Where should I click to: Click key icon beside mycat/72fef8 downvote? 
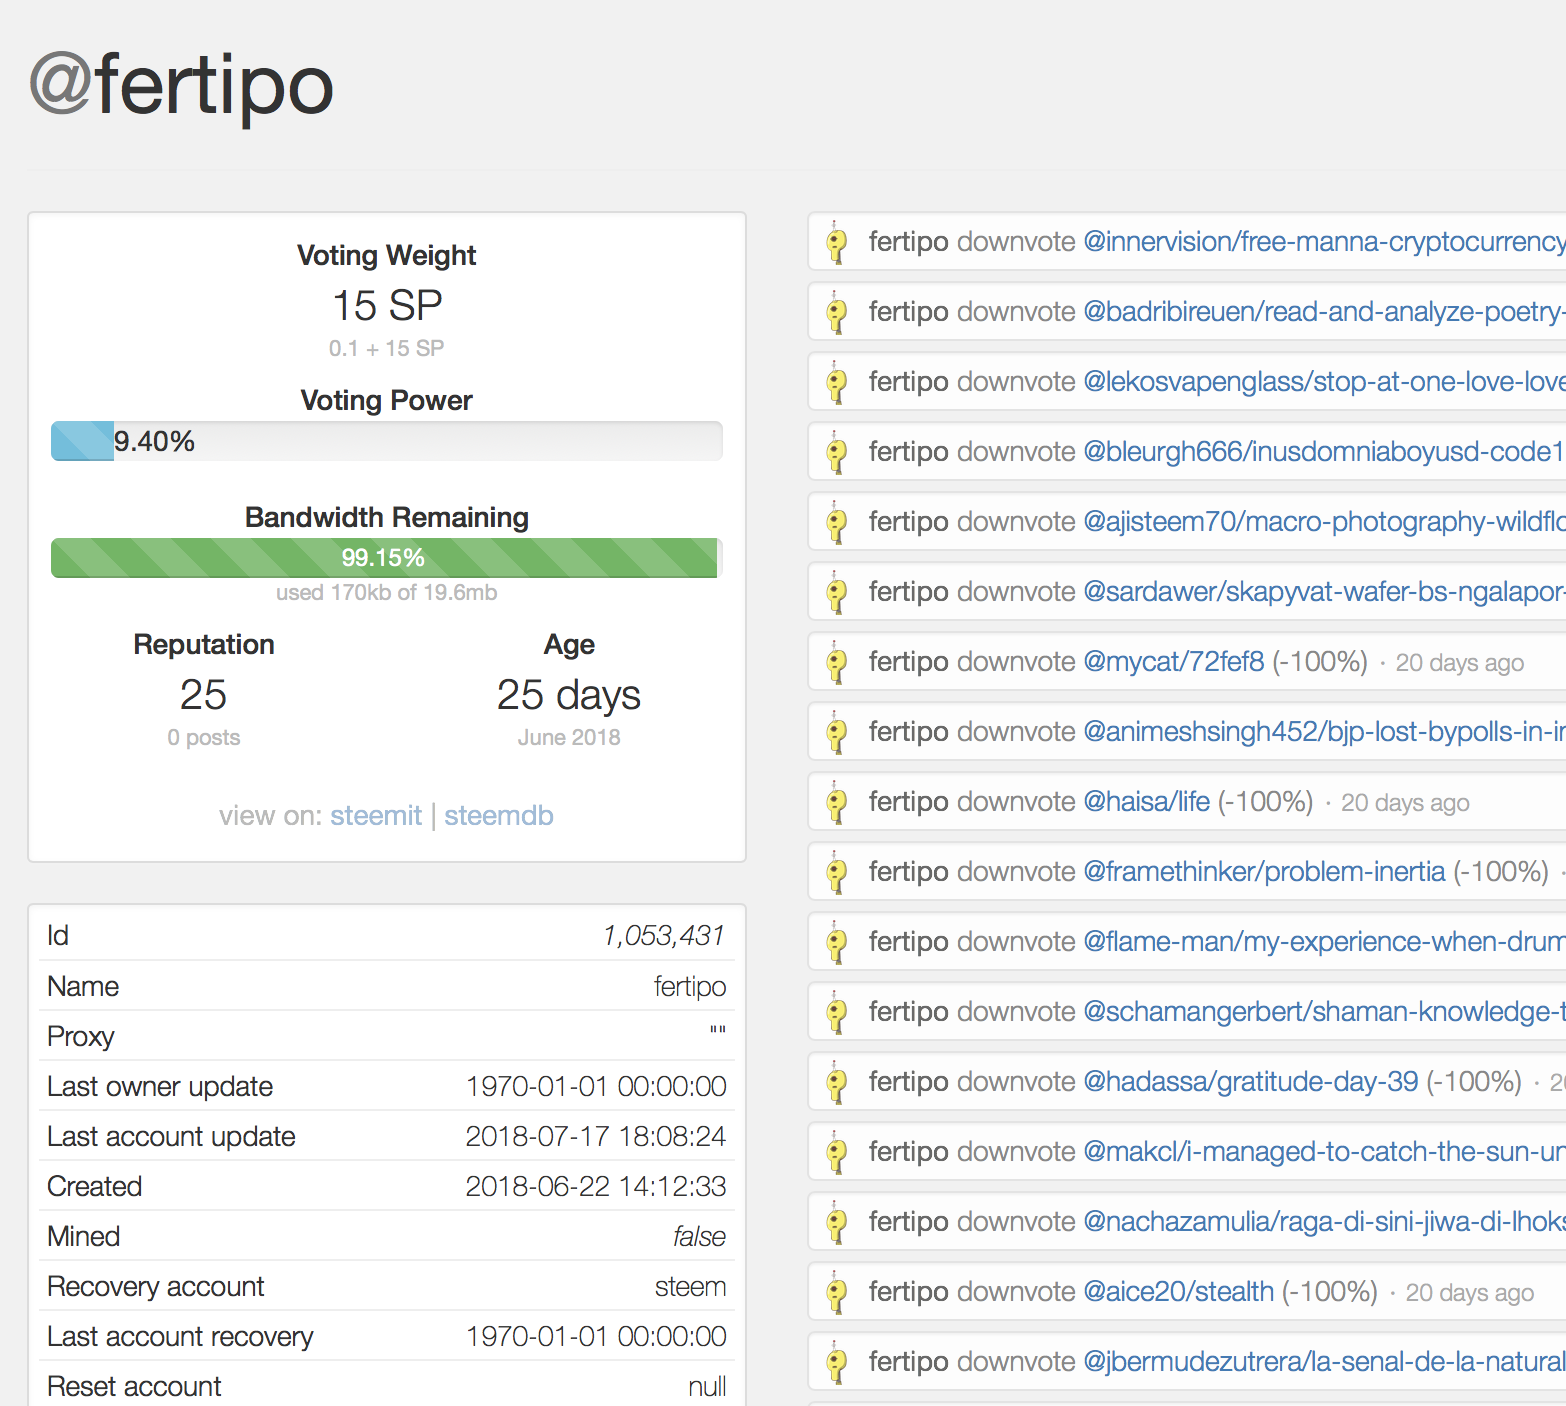[x=837, y=663]
